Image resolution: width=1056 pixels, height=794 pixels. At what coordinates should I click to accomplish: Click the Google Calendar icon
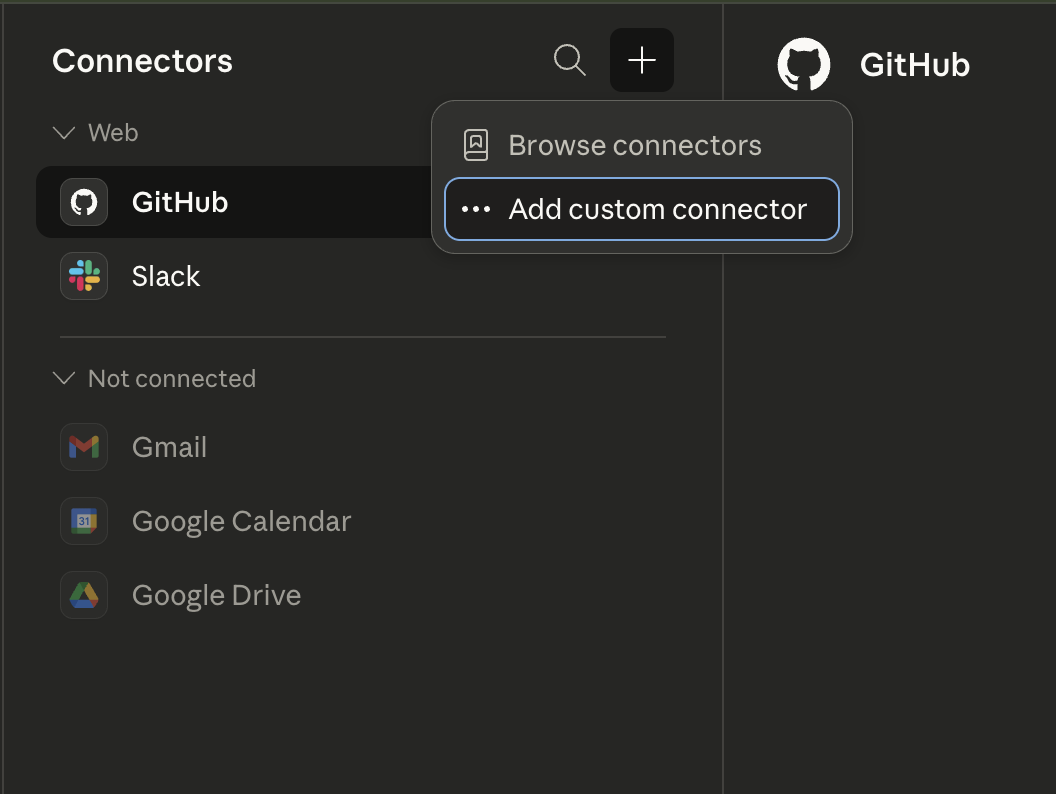(84, 521)
